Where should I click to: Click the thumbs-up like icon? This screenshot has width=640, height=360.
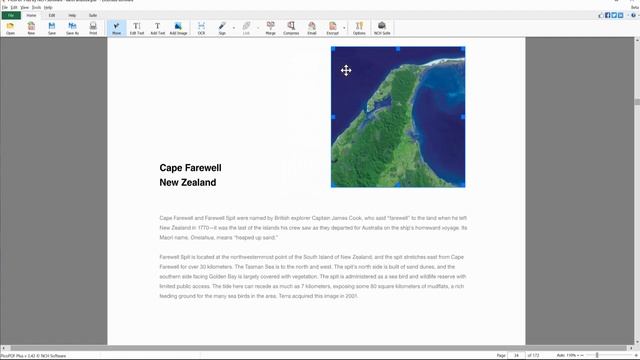(x=601, y=15)
